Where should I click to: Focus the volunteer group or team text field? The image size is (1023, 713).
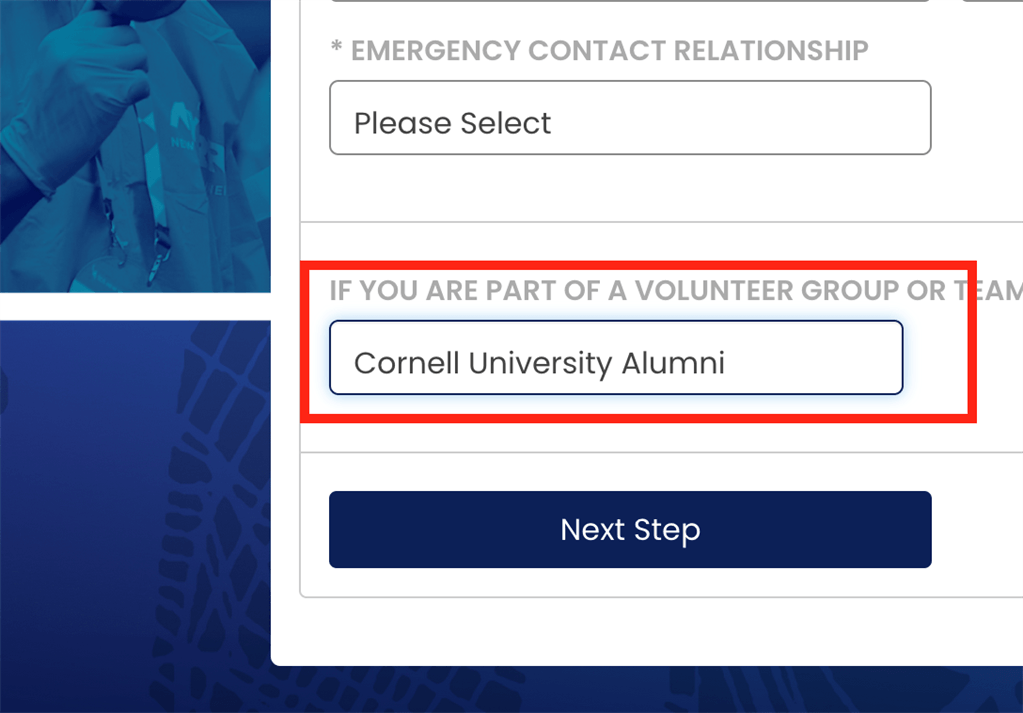point(616,357)
